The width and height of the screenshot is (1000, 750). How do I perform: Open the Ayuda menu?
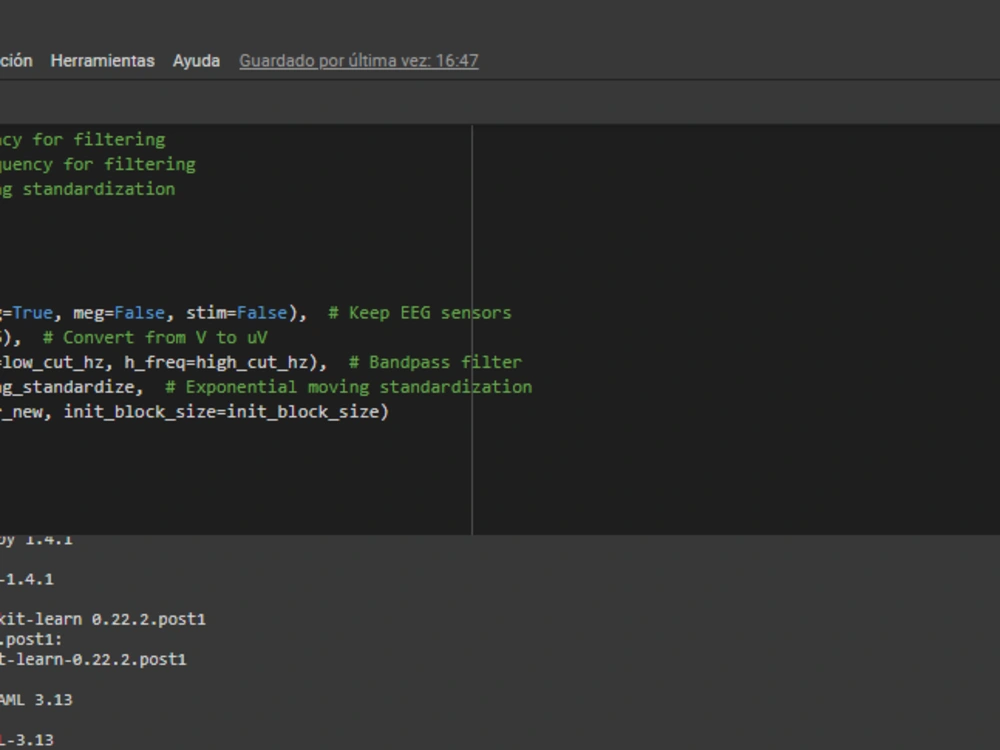coord(196,61)
